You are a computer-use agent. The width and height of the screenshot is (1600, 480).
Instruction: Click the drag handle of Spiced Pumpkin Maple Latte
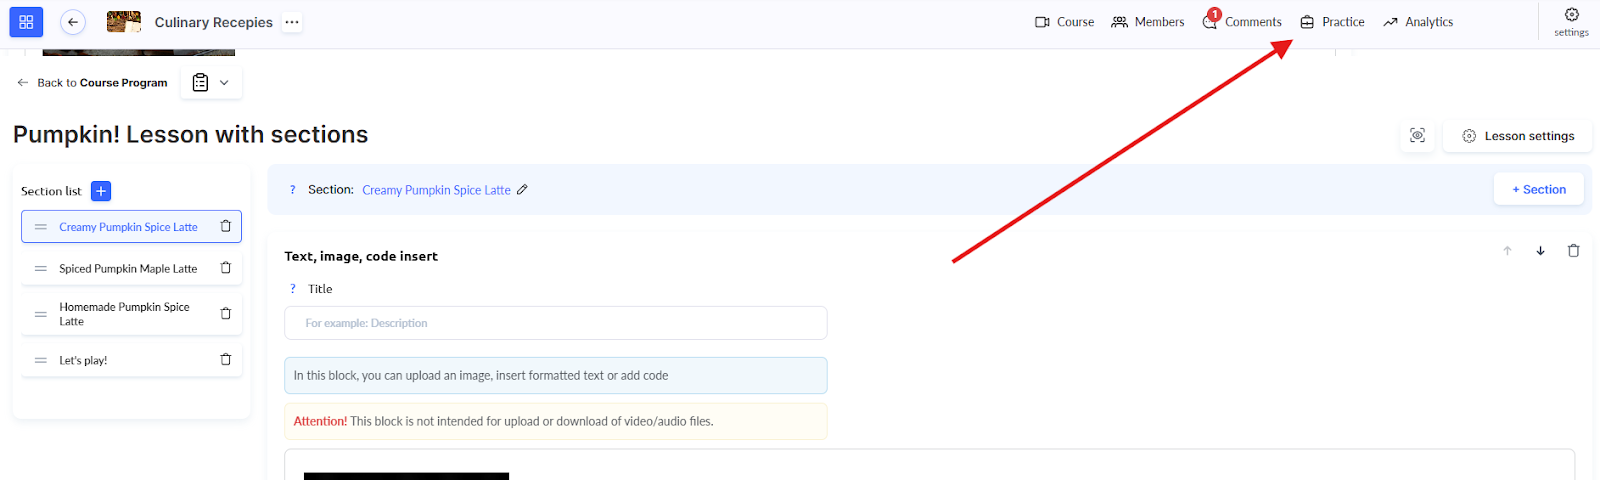41,268
